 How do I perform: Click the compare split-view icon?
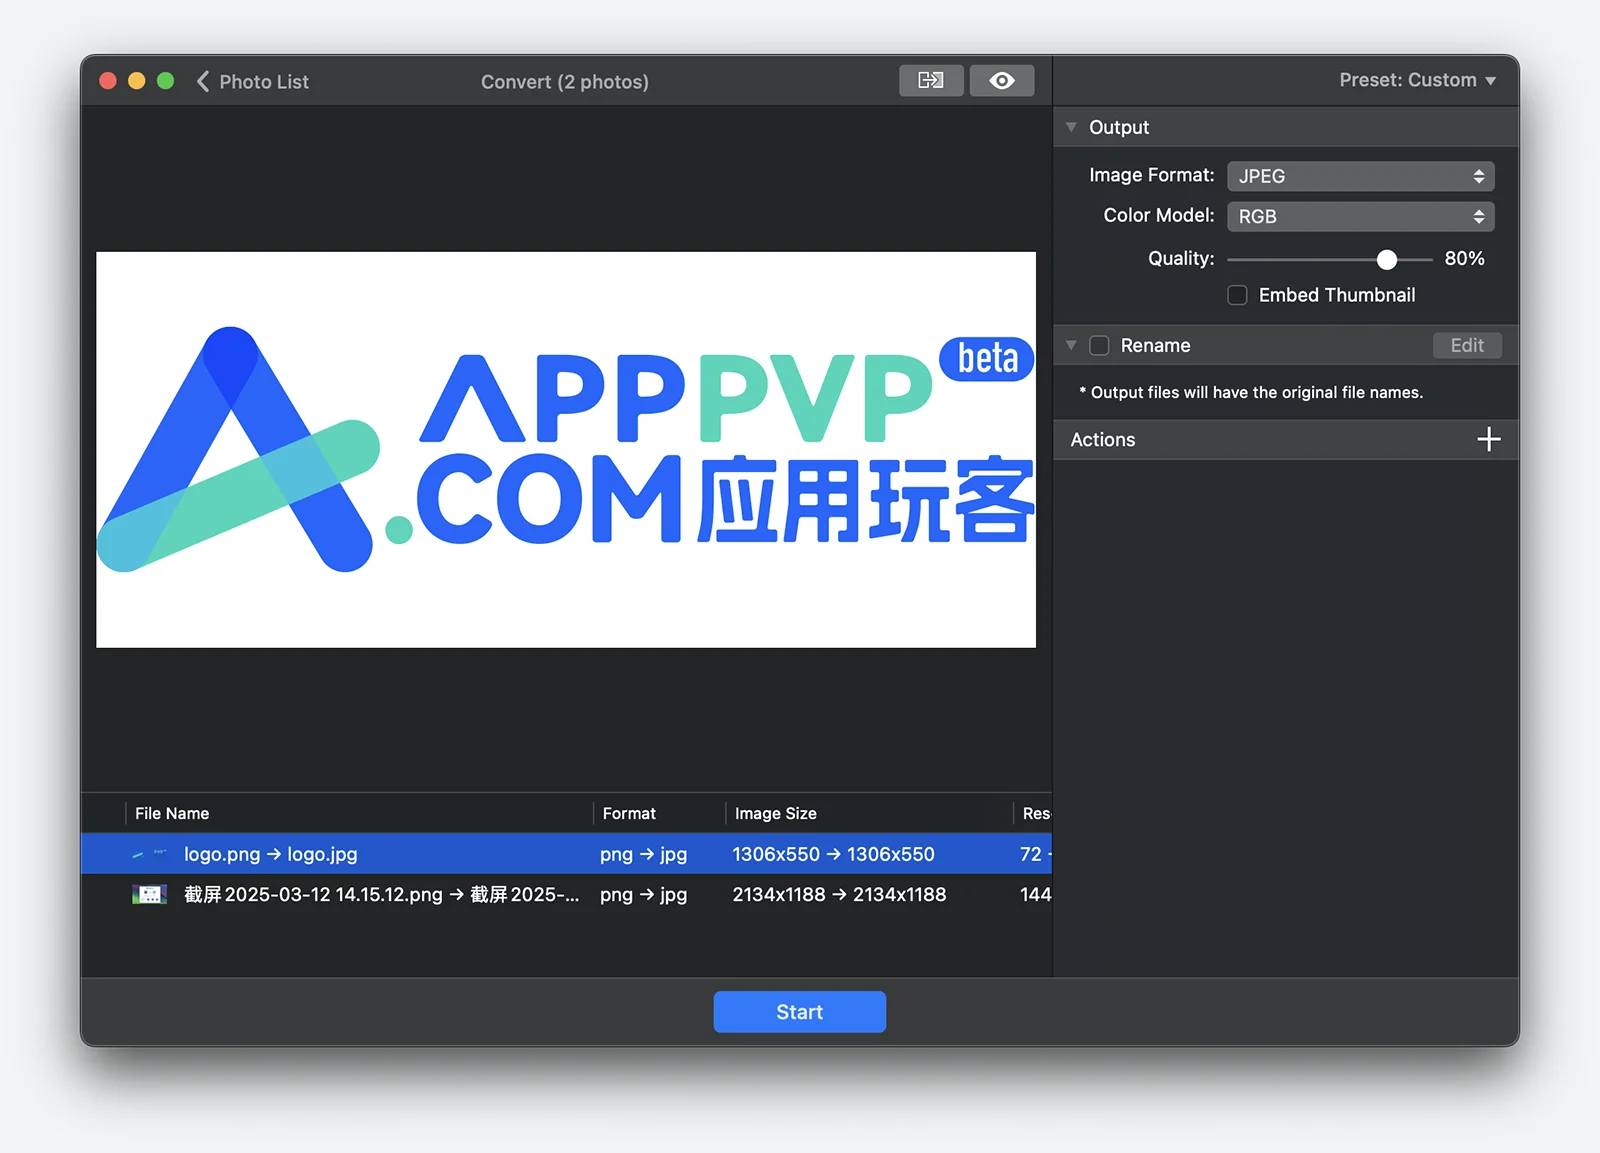[931, 80]
